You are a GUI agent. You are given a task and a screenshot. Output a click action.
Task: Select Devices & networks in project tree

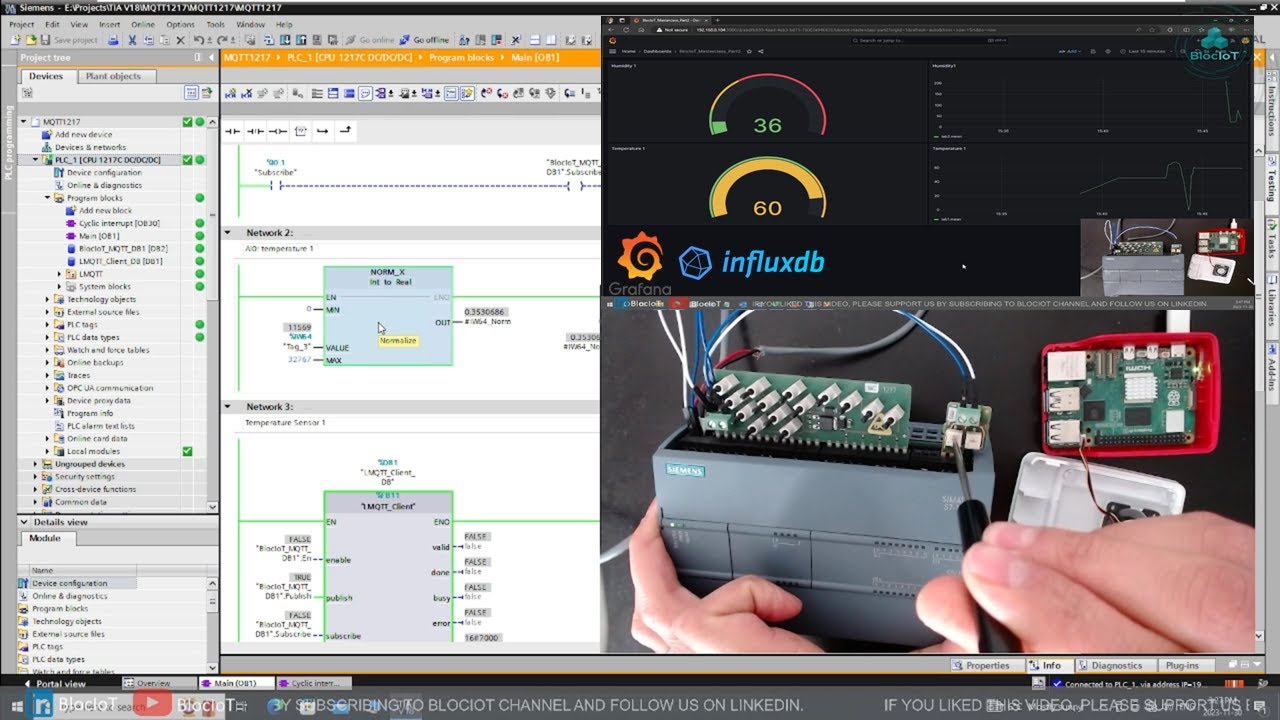pos(90,147)
